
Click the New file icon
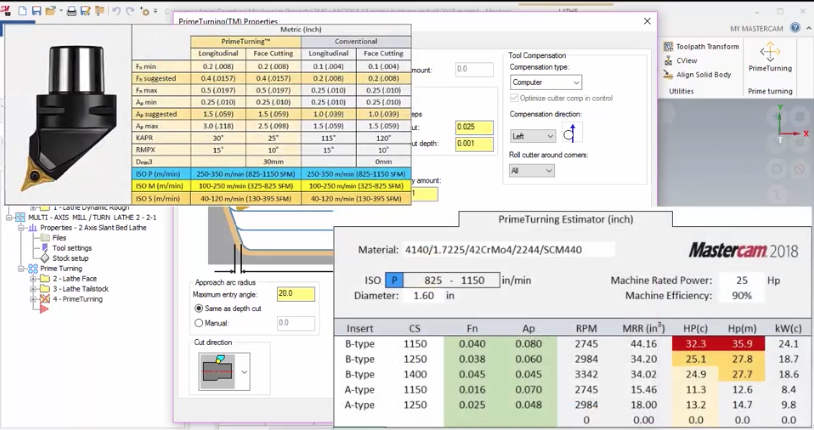[x=23, y=10]
